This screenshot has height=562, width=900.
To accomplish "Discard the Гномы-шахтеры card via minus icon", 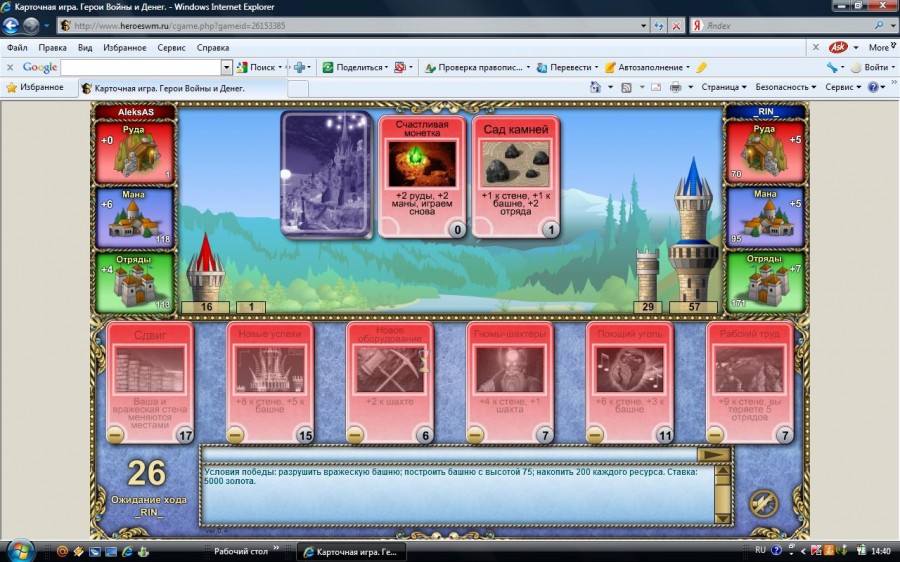I will point(475,435).
